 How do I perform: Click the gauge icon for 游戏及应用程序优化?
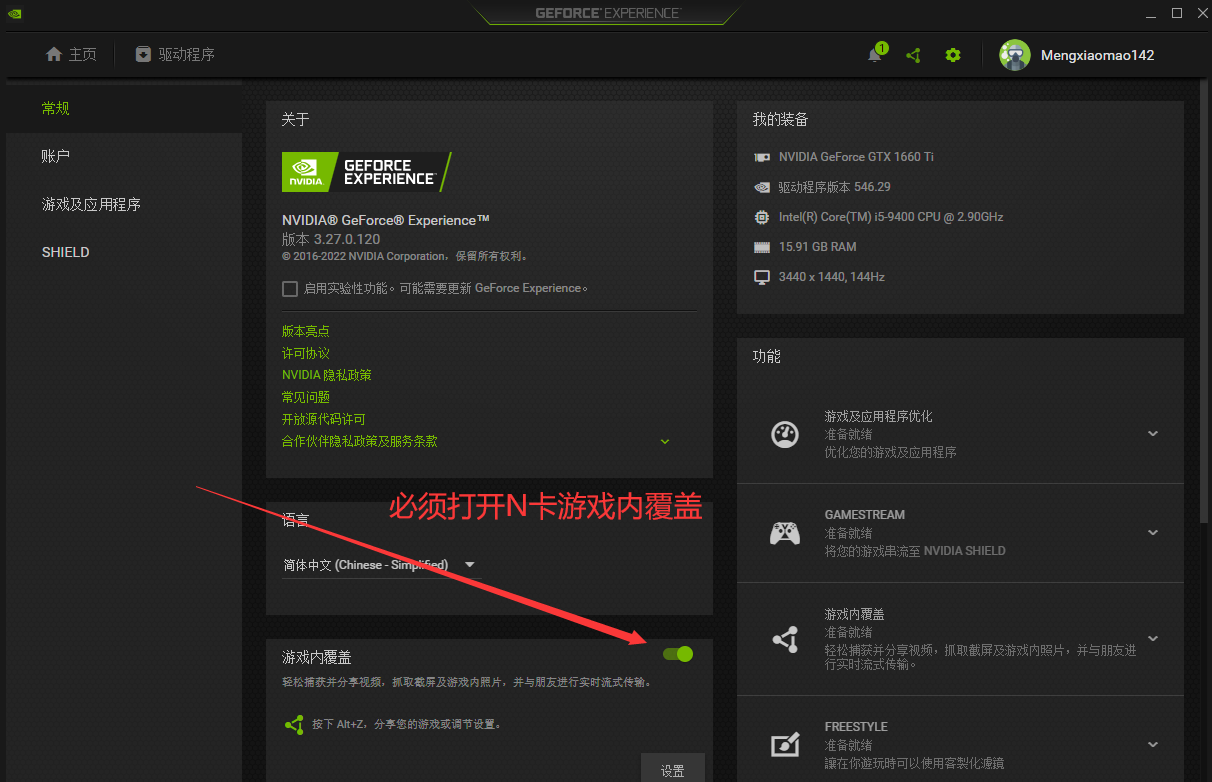(785, 434)
